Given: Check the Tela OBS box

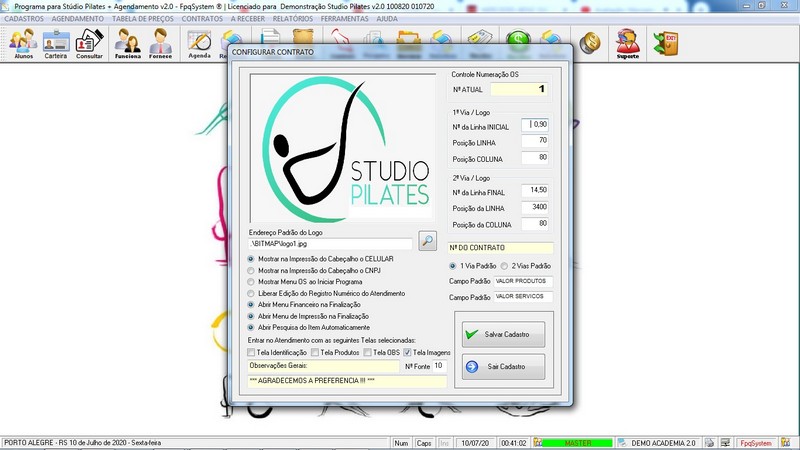Looking at the screenshot, I should click(367, 353).
